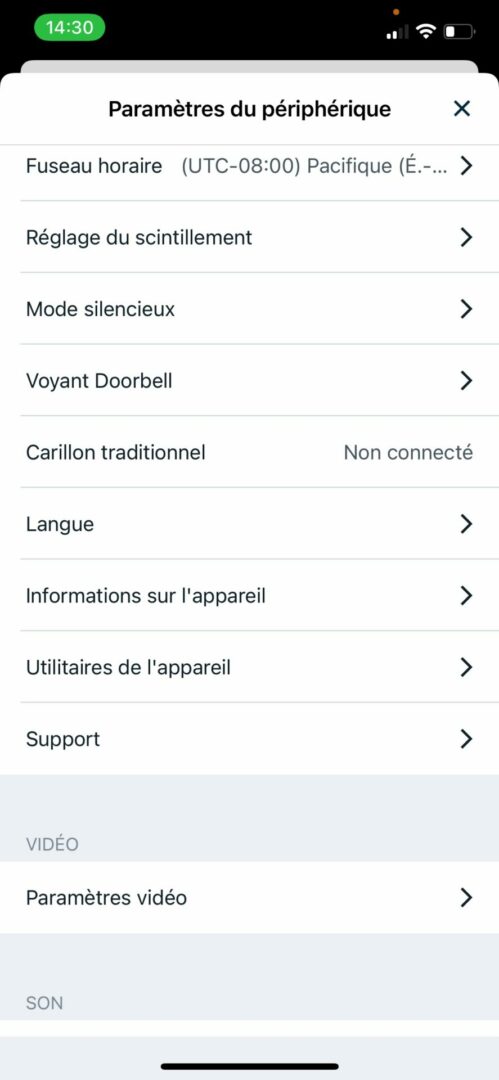Open Utilitaires de l'appareil
Viewport: 499px width, 1080px height.
tap(250, 667)
